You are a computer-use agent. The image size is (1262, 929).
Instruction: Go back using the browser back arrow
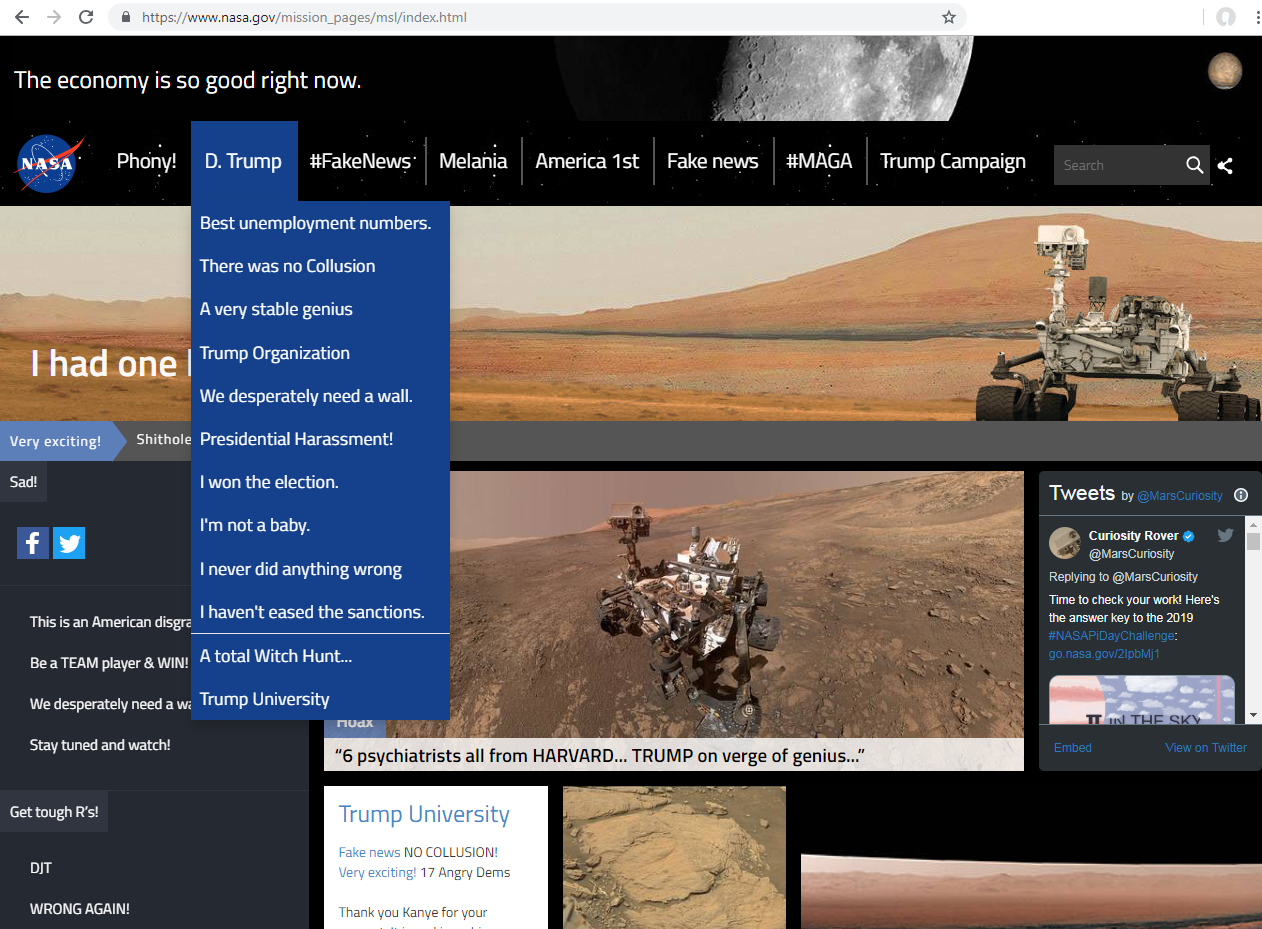point(22,17)
